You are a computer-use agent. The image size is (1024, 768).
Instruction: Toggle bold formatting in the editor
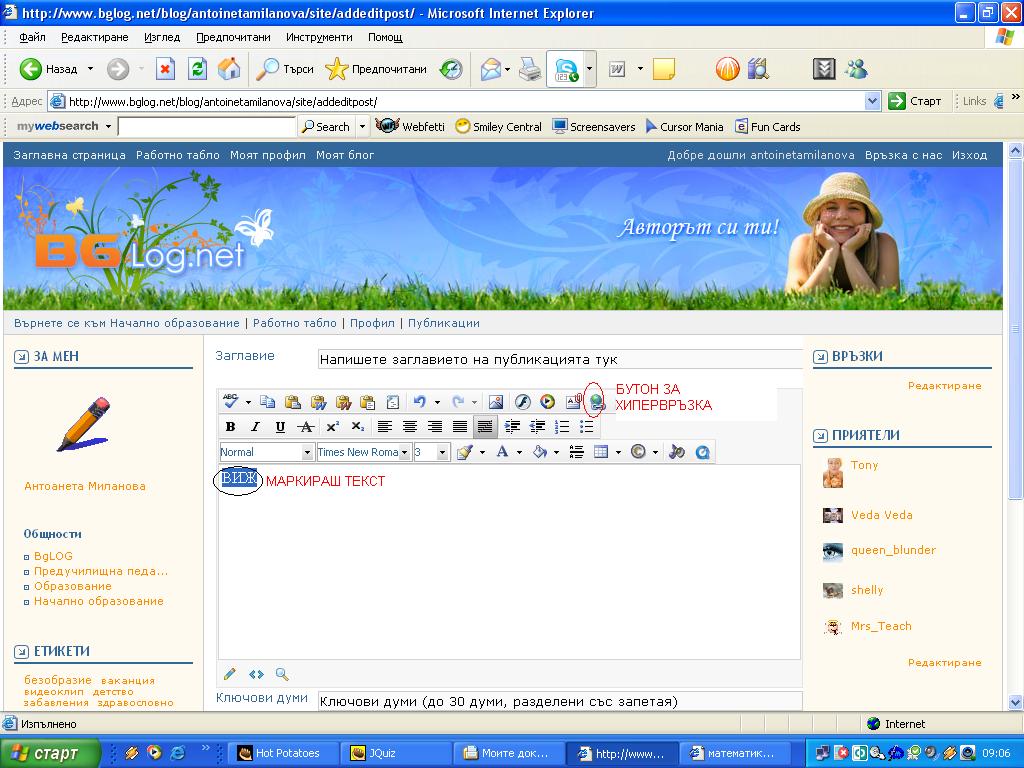[230, 426]
